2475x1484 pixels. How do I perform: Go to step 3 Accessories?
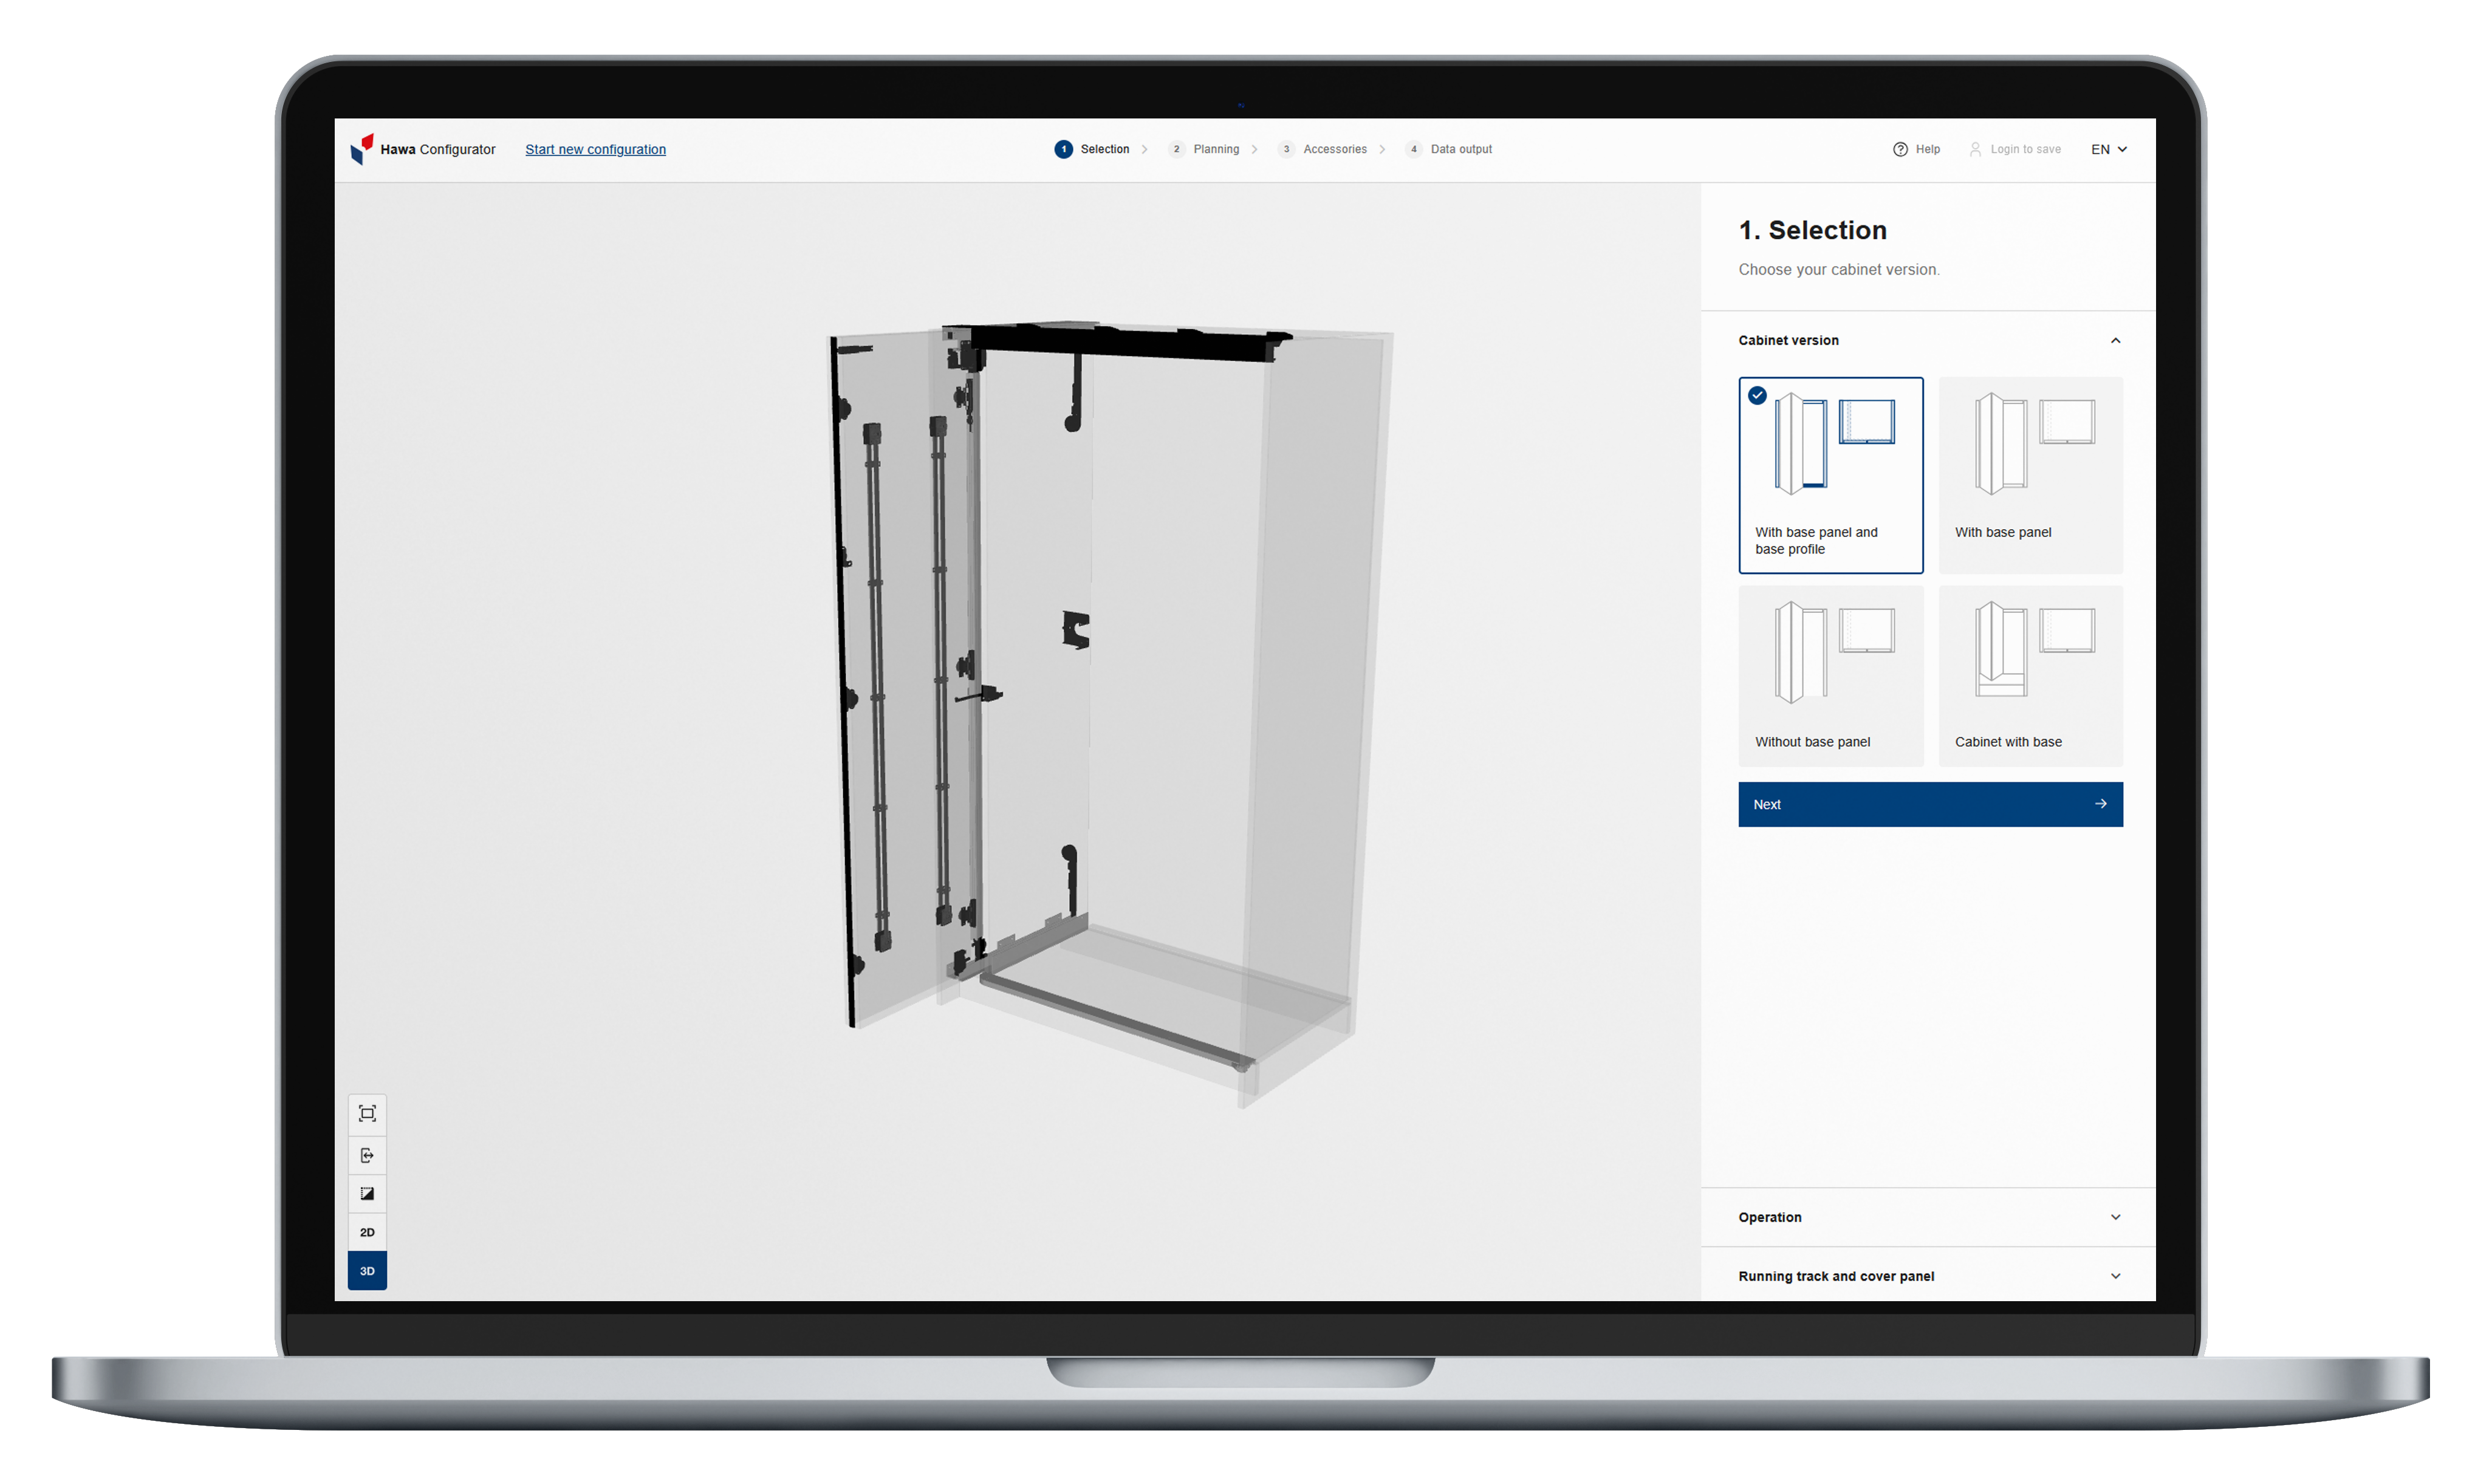click(1322, 149)
